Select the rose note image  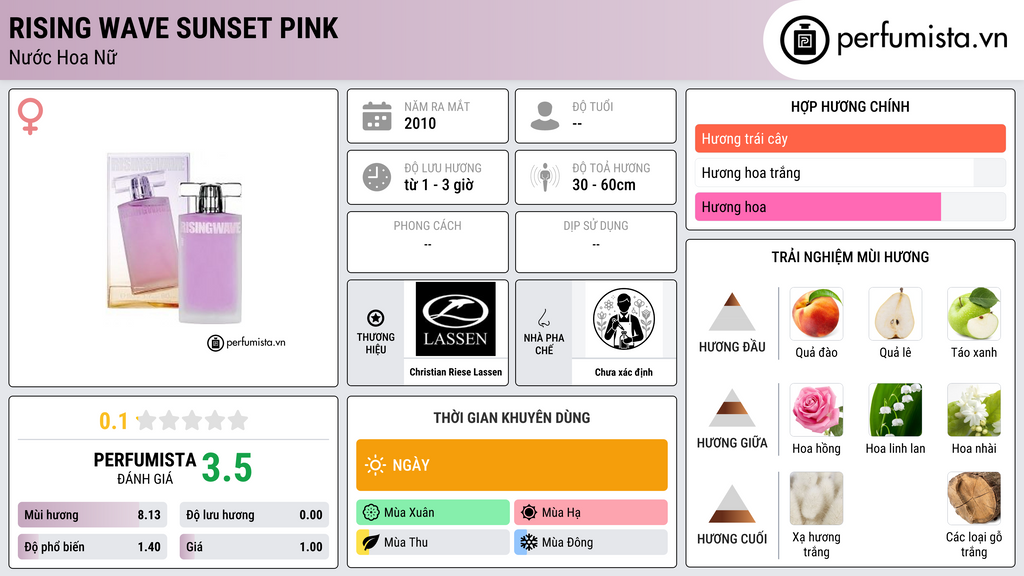point(816,409)
